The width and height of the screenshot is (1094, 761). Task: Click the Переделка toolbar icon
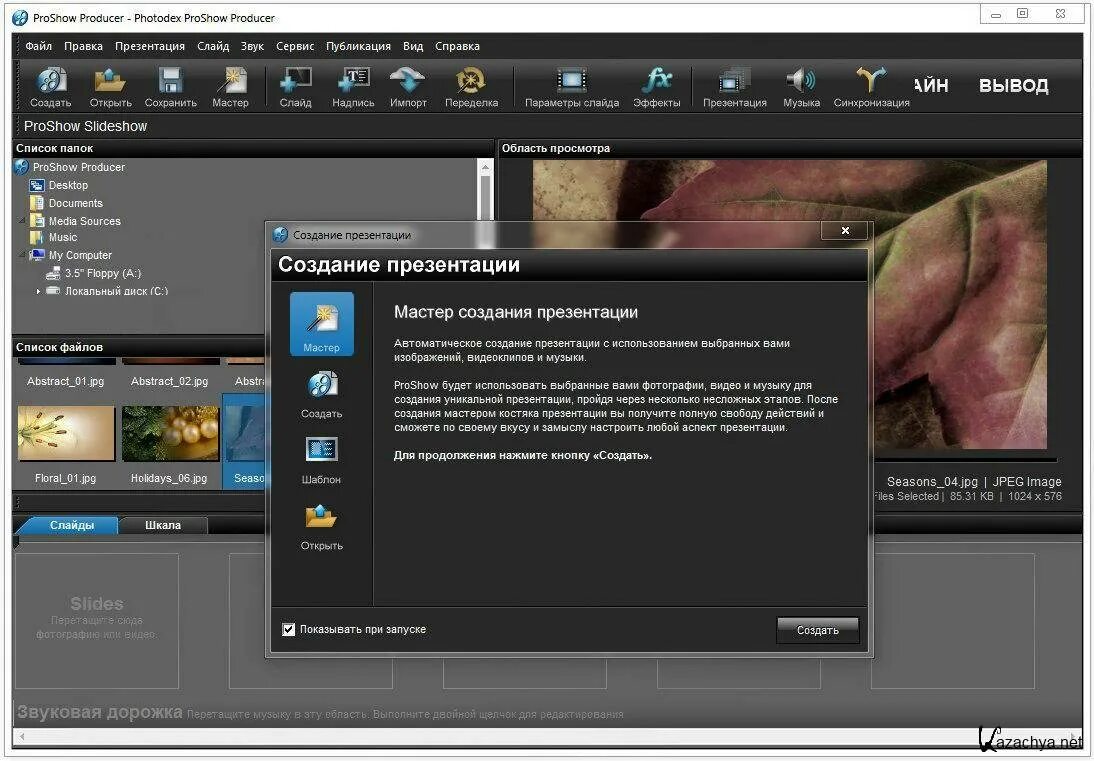click(472, 87)
